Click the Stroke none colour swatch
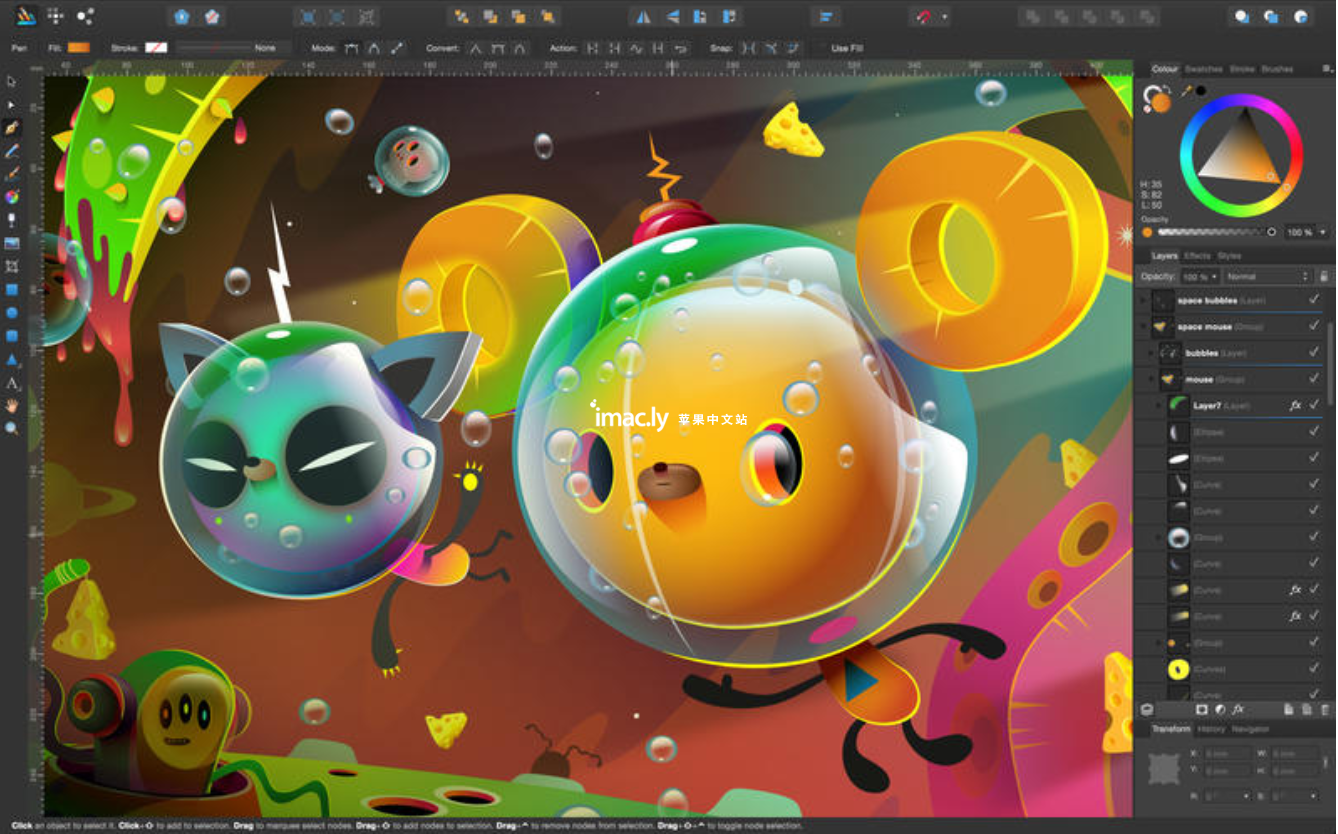Screen dimensions: 1338x834 (x=156, y=48)
